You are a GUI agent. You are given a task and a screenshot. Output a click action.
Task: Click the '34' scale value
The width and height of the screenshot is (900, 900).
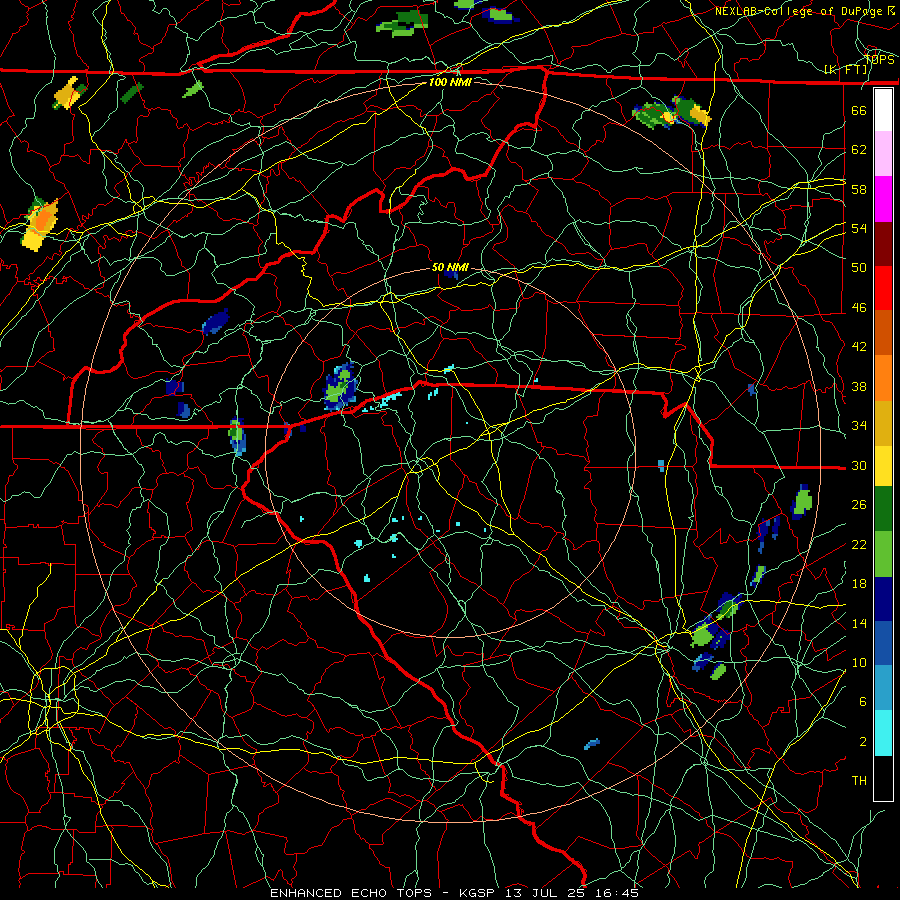click(x=859, y=426)
